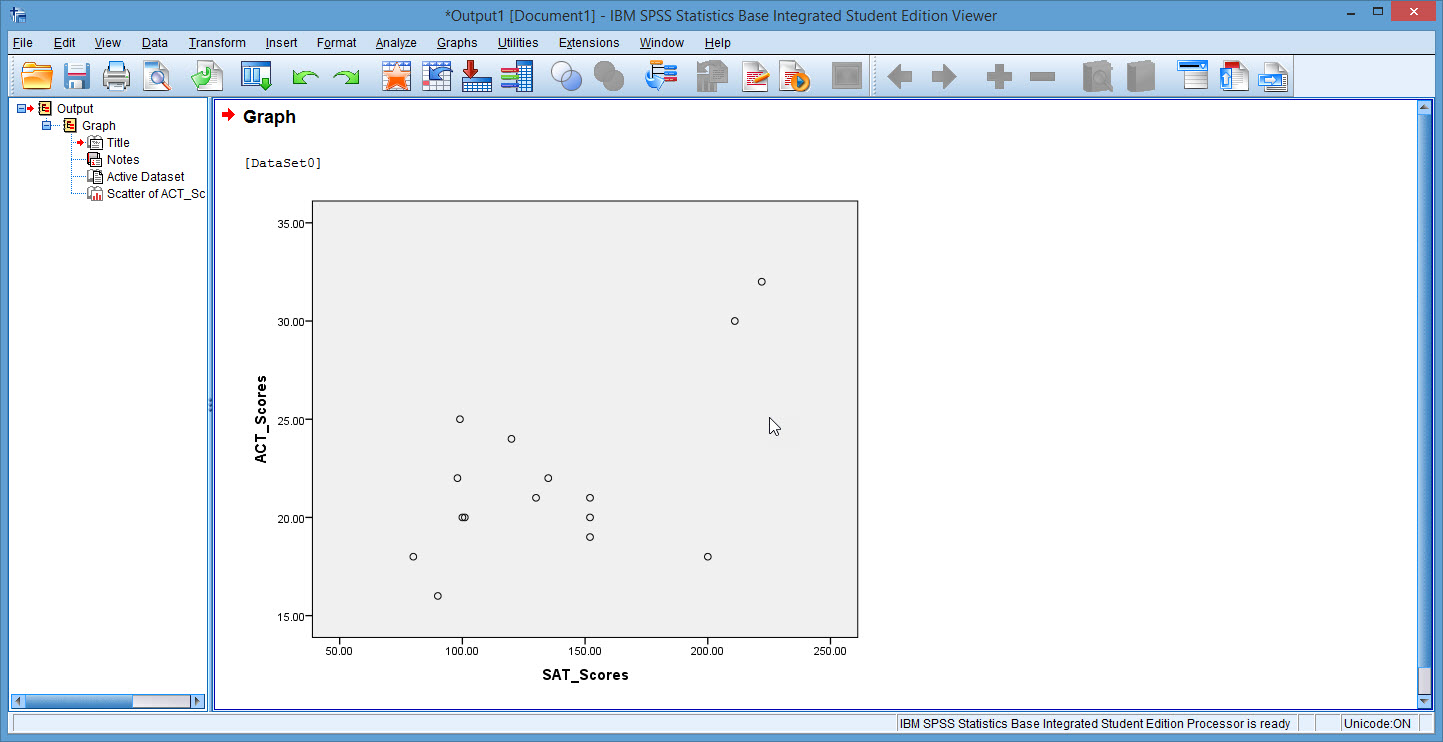Collapse the Graph tree node
The height and width of the screenshot is (742, 1443).
(46, 125)
